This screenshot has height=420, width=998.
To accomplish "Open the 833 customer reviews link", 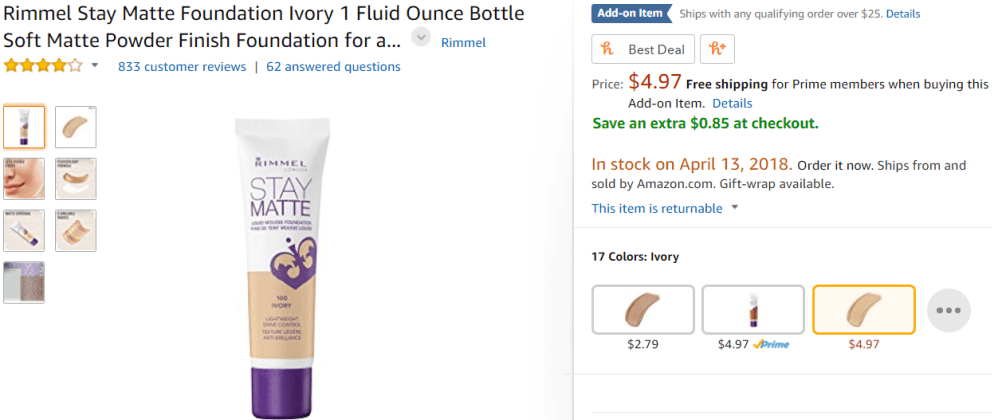I will tap(181, 66).
